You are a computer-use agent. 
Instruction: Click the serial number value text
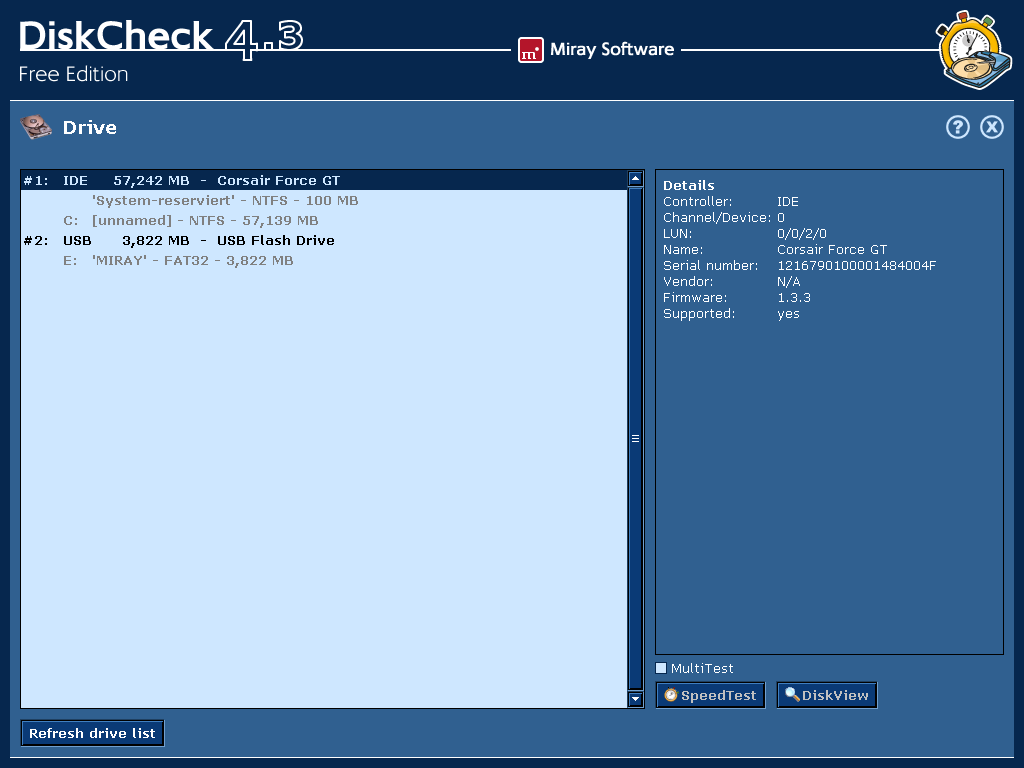coord(856,266)
